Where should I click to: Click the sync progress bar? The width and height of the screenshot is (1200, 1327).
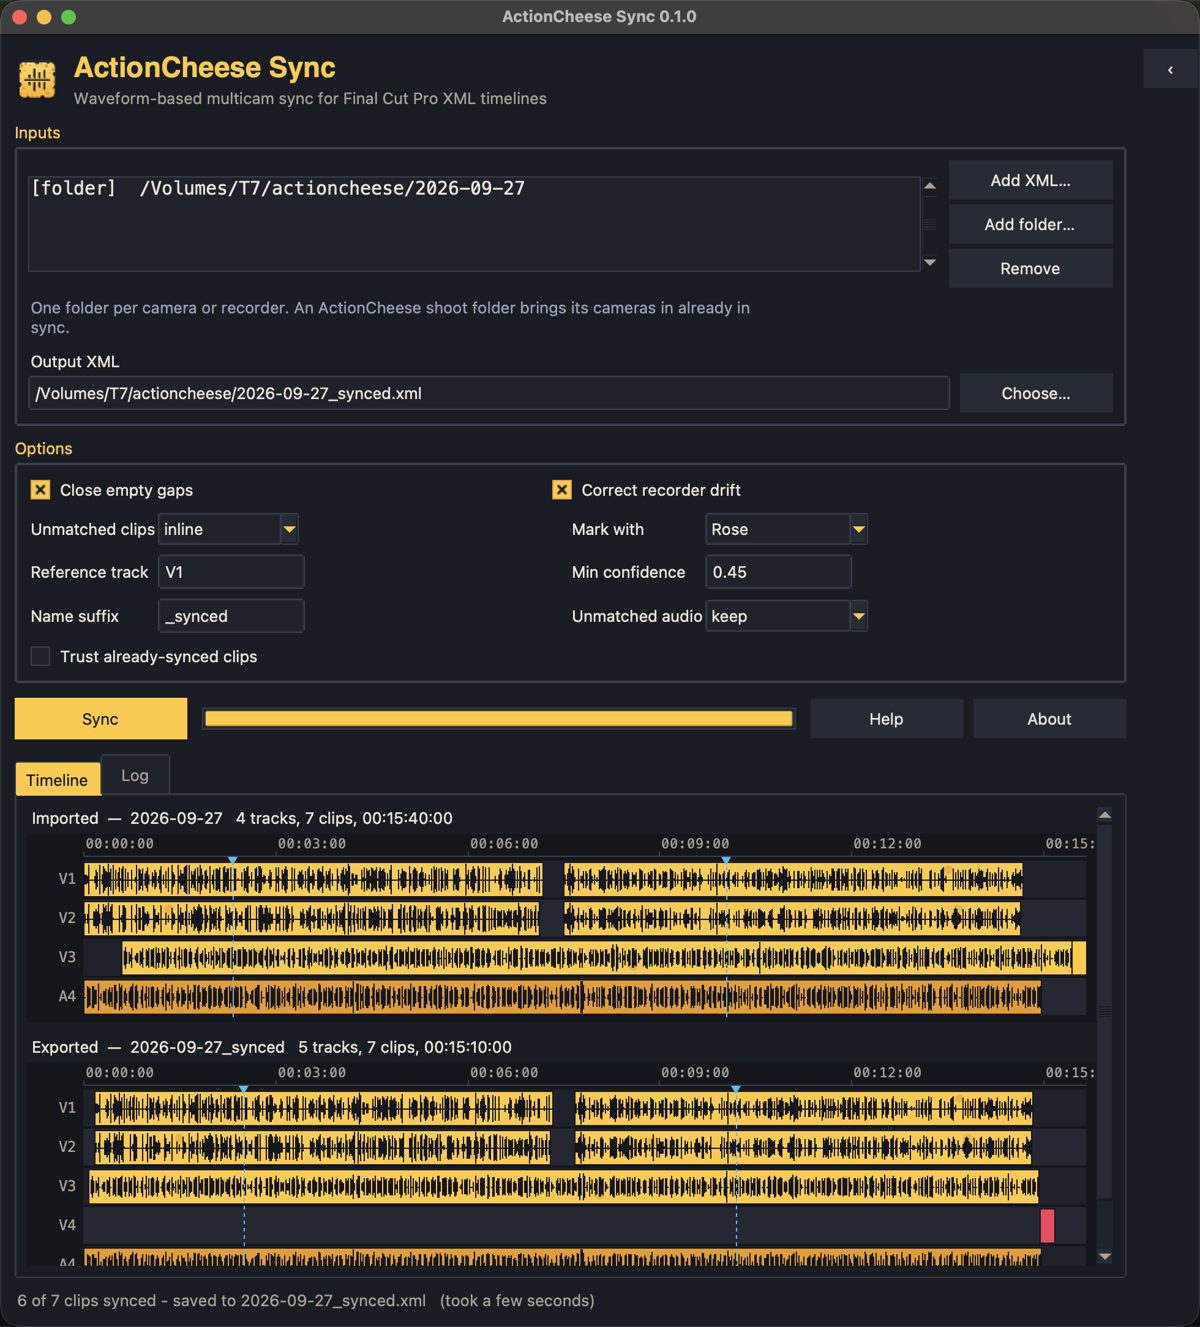pos(499,718)
